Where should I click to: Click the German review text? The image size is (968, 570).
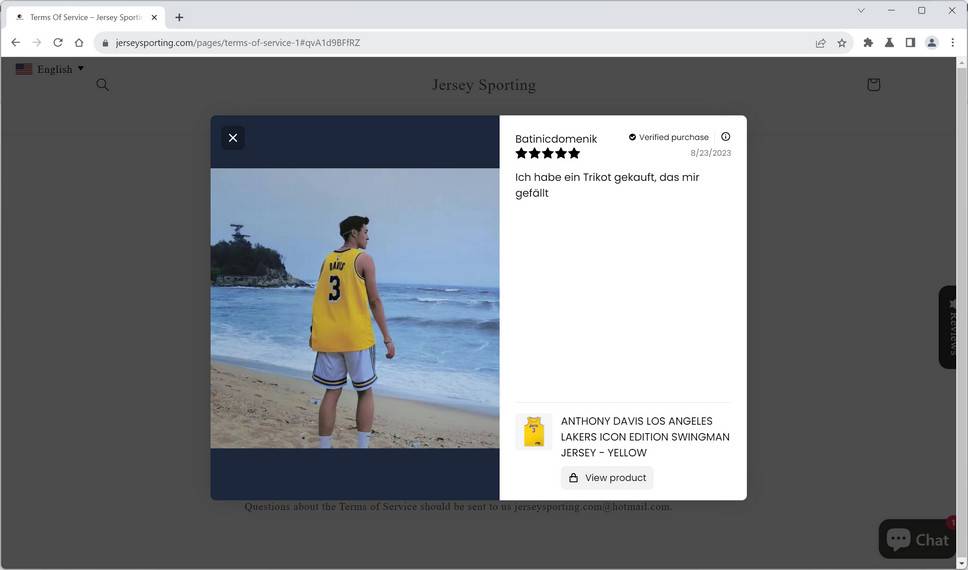click(x=607, y=185)
